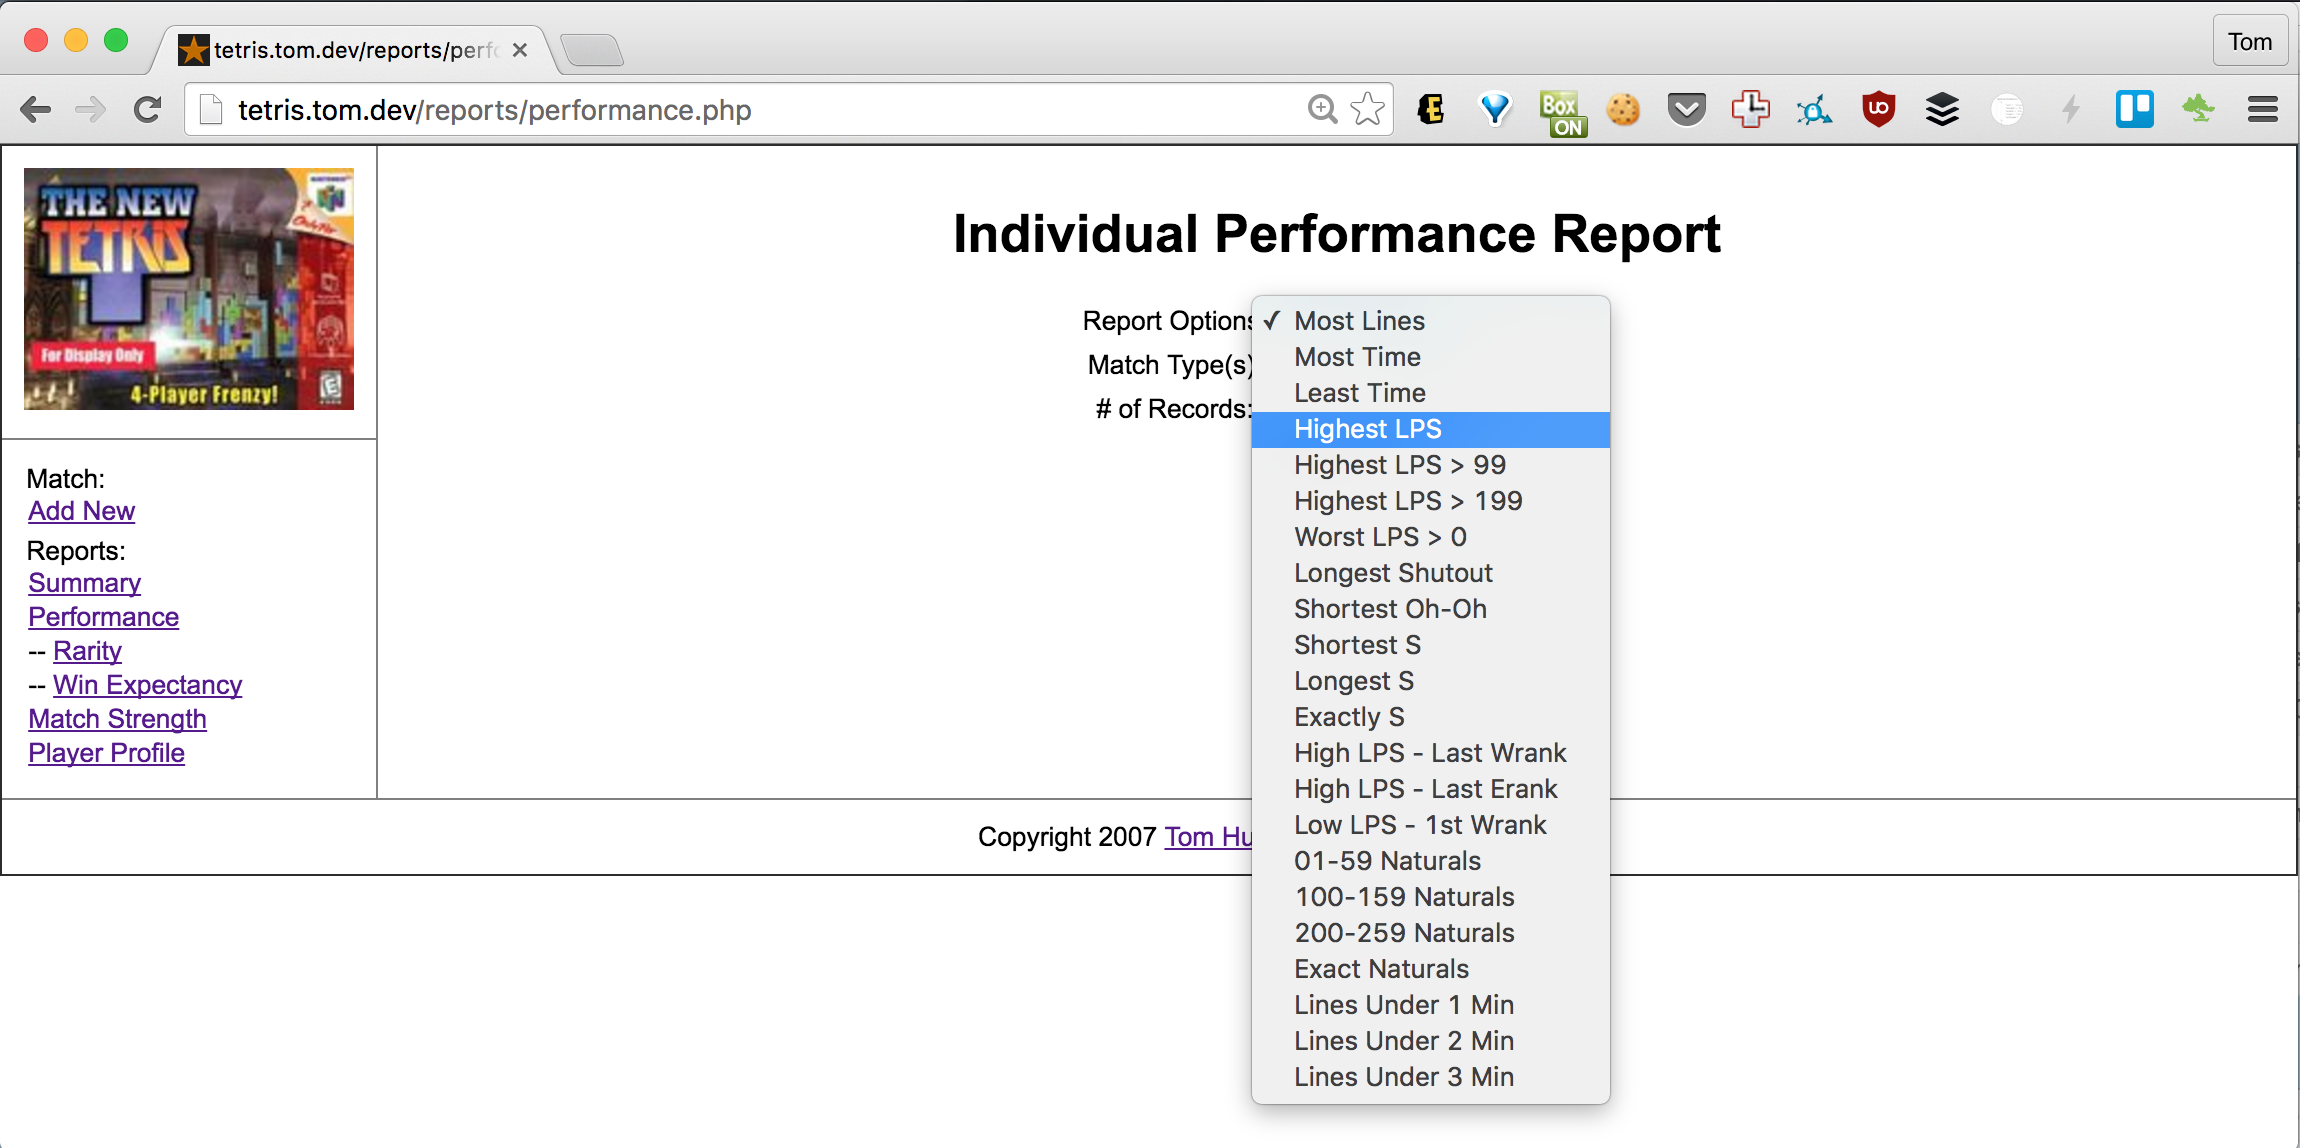Open the Buffer stacked layers icon
Screen dimensions: 2300x1148
coord(1942,109)
